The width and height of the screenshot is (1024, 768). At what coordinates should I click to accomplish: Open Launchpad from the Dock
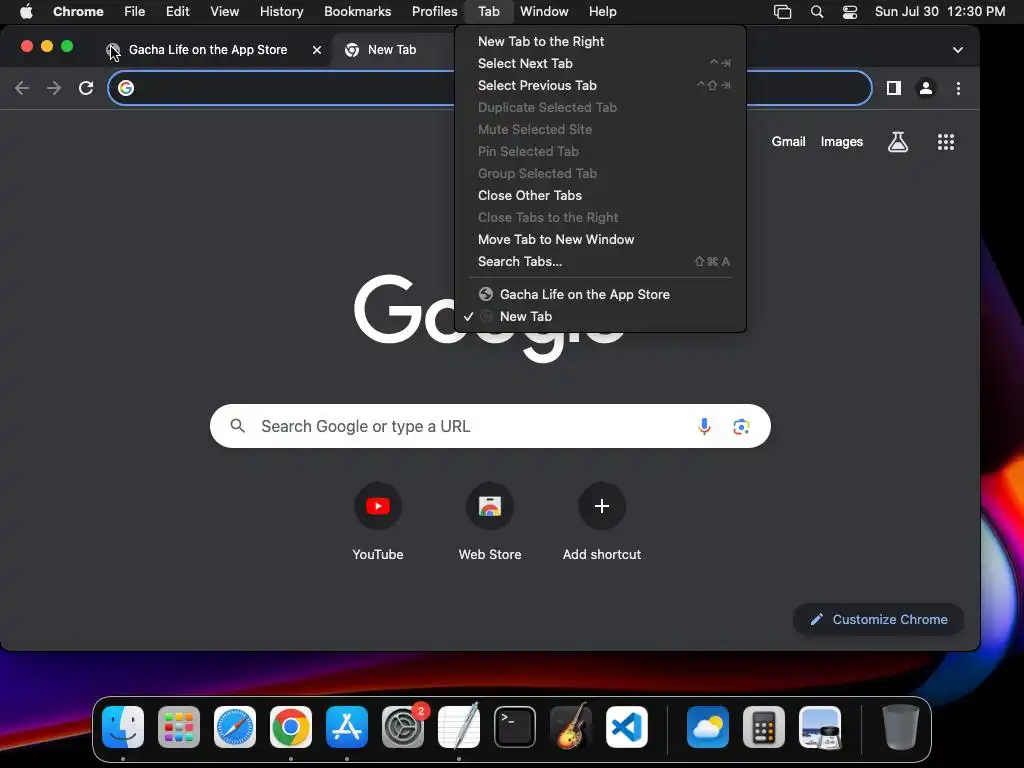point(179,727)
